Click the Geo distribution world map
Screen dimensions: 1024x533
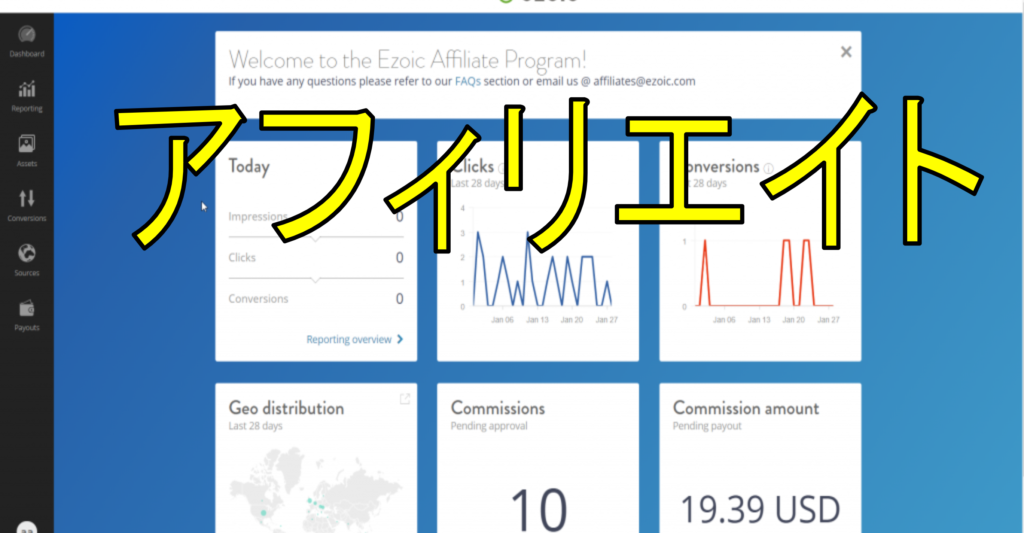pos(315,490)
